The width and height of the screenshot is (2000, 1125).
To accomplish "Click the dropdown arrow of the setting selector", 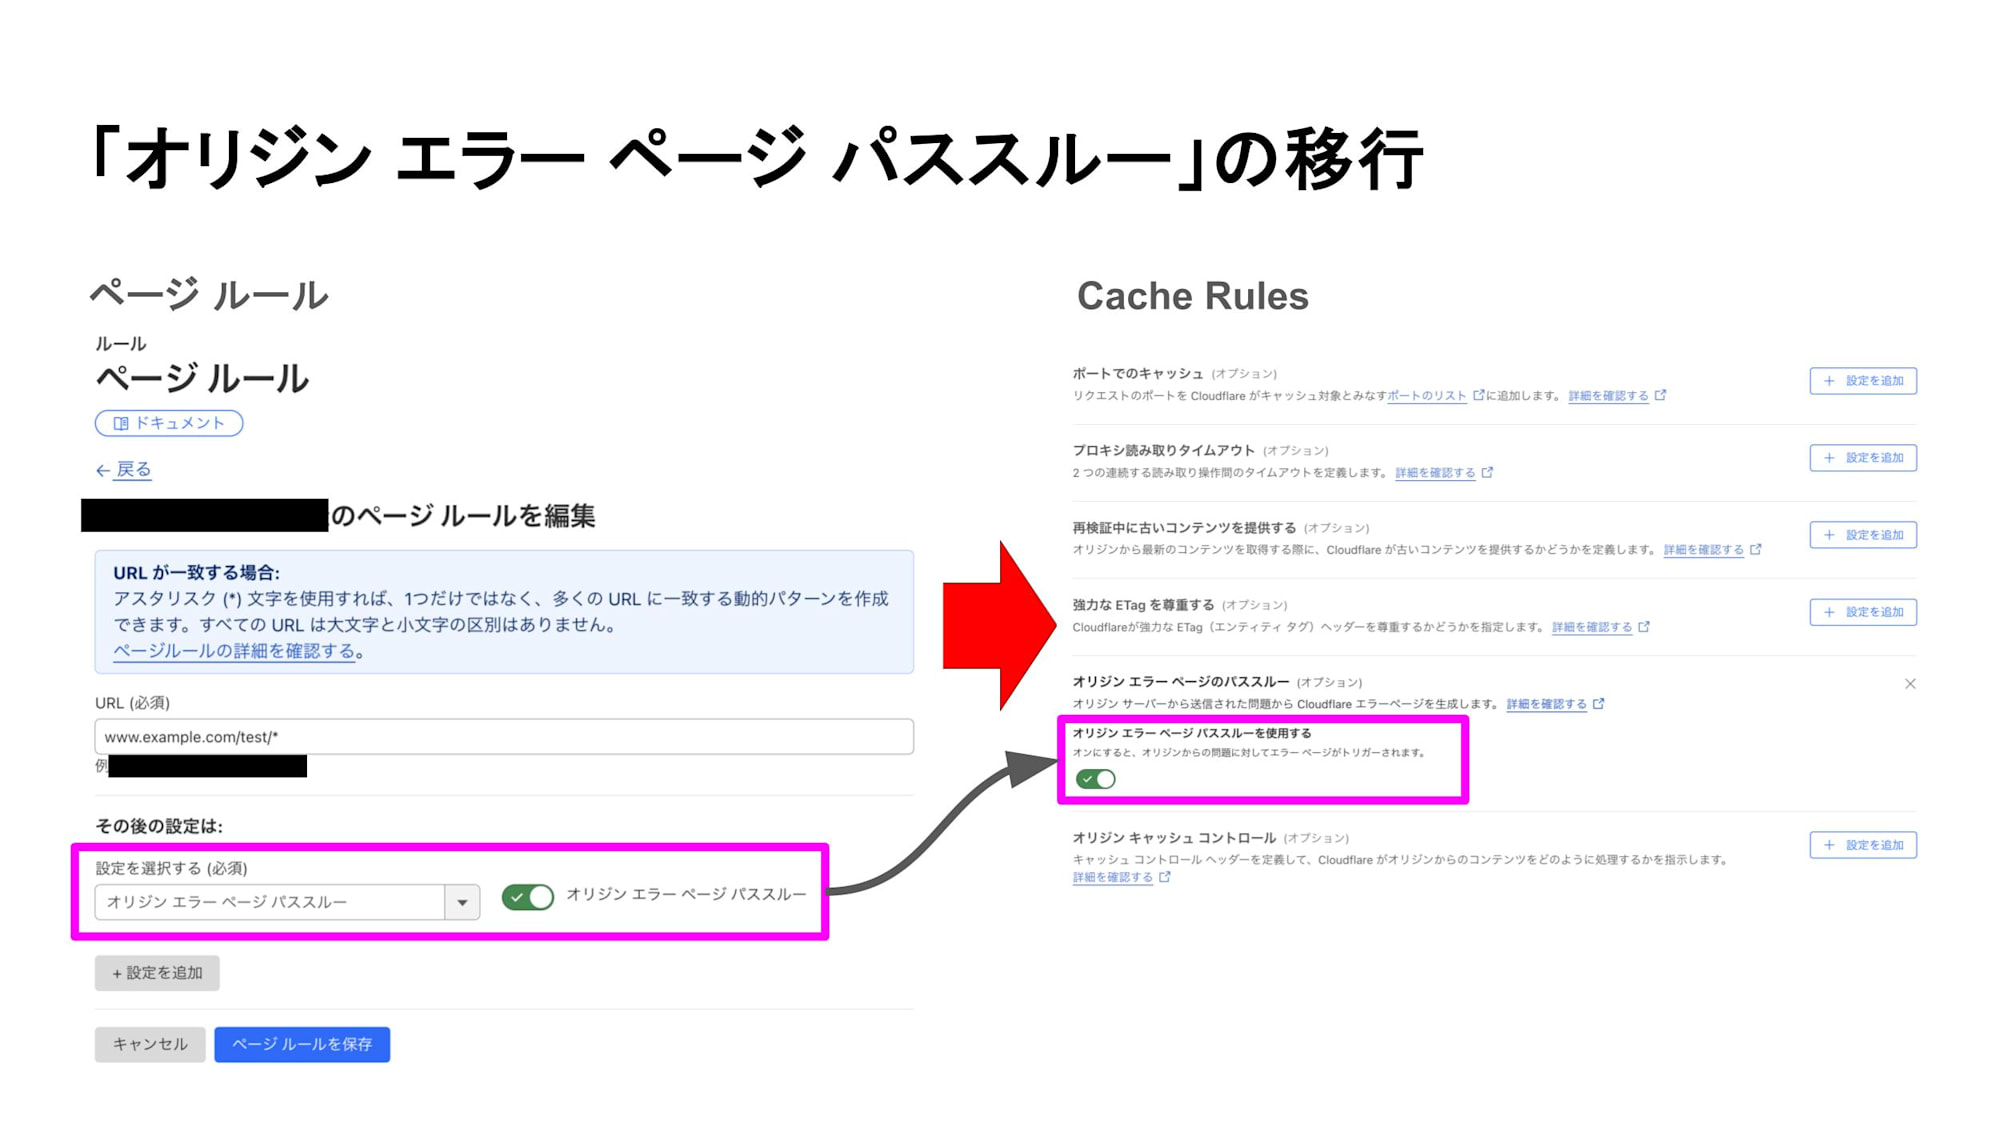I will 462,902.
